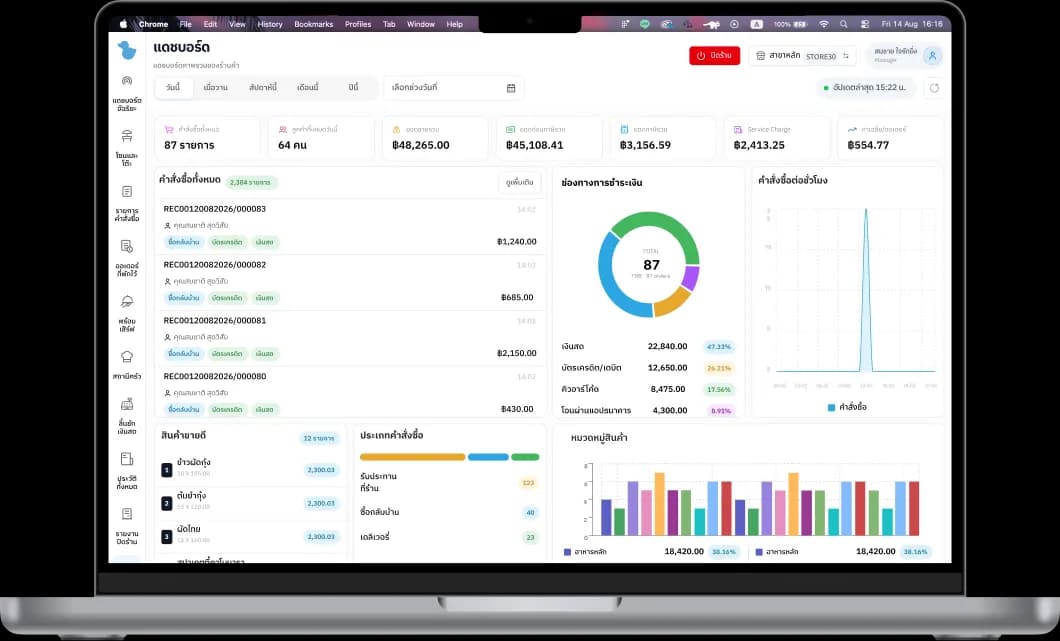
Task: Click the shopping cart icon on the 87 รายการ card
Action: tap(169, 129)
